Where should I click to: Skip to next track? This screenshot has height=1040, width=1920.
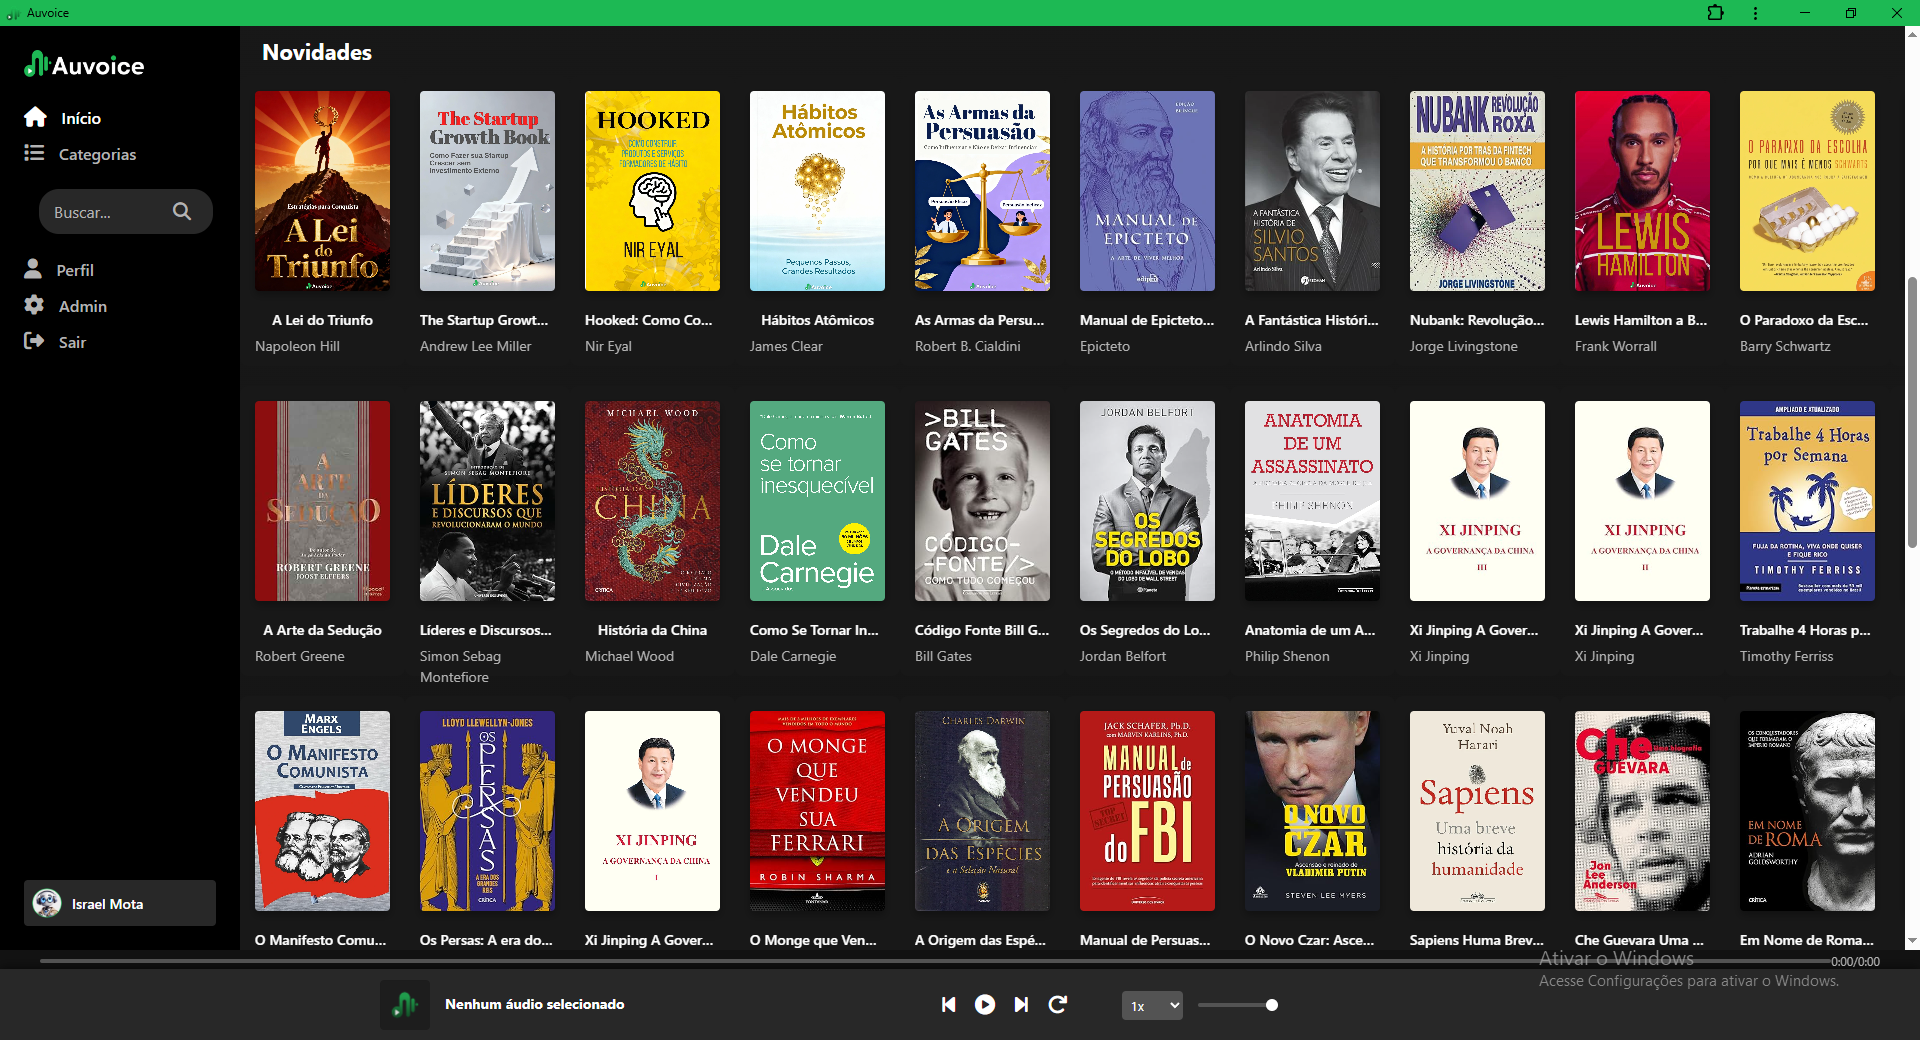coord(1021,1004)
